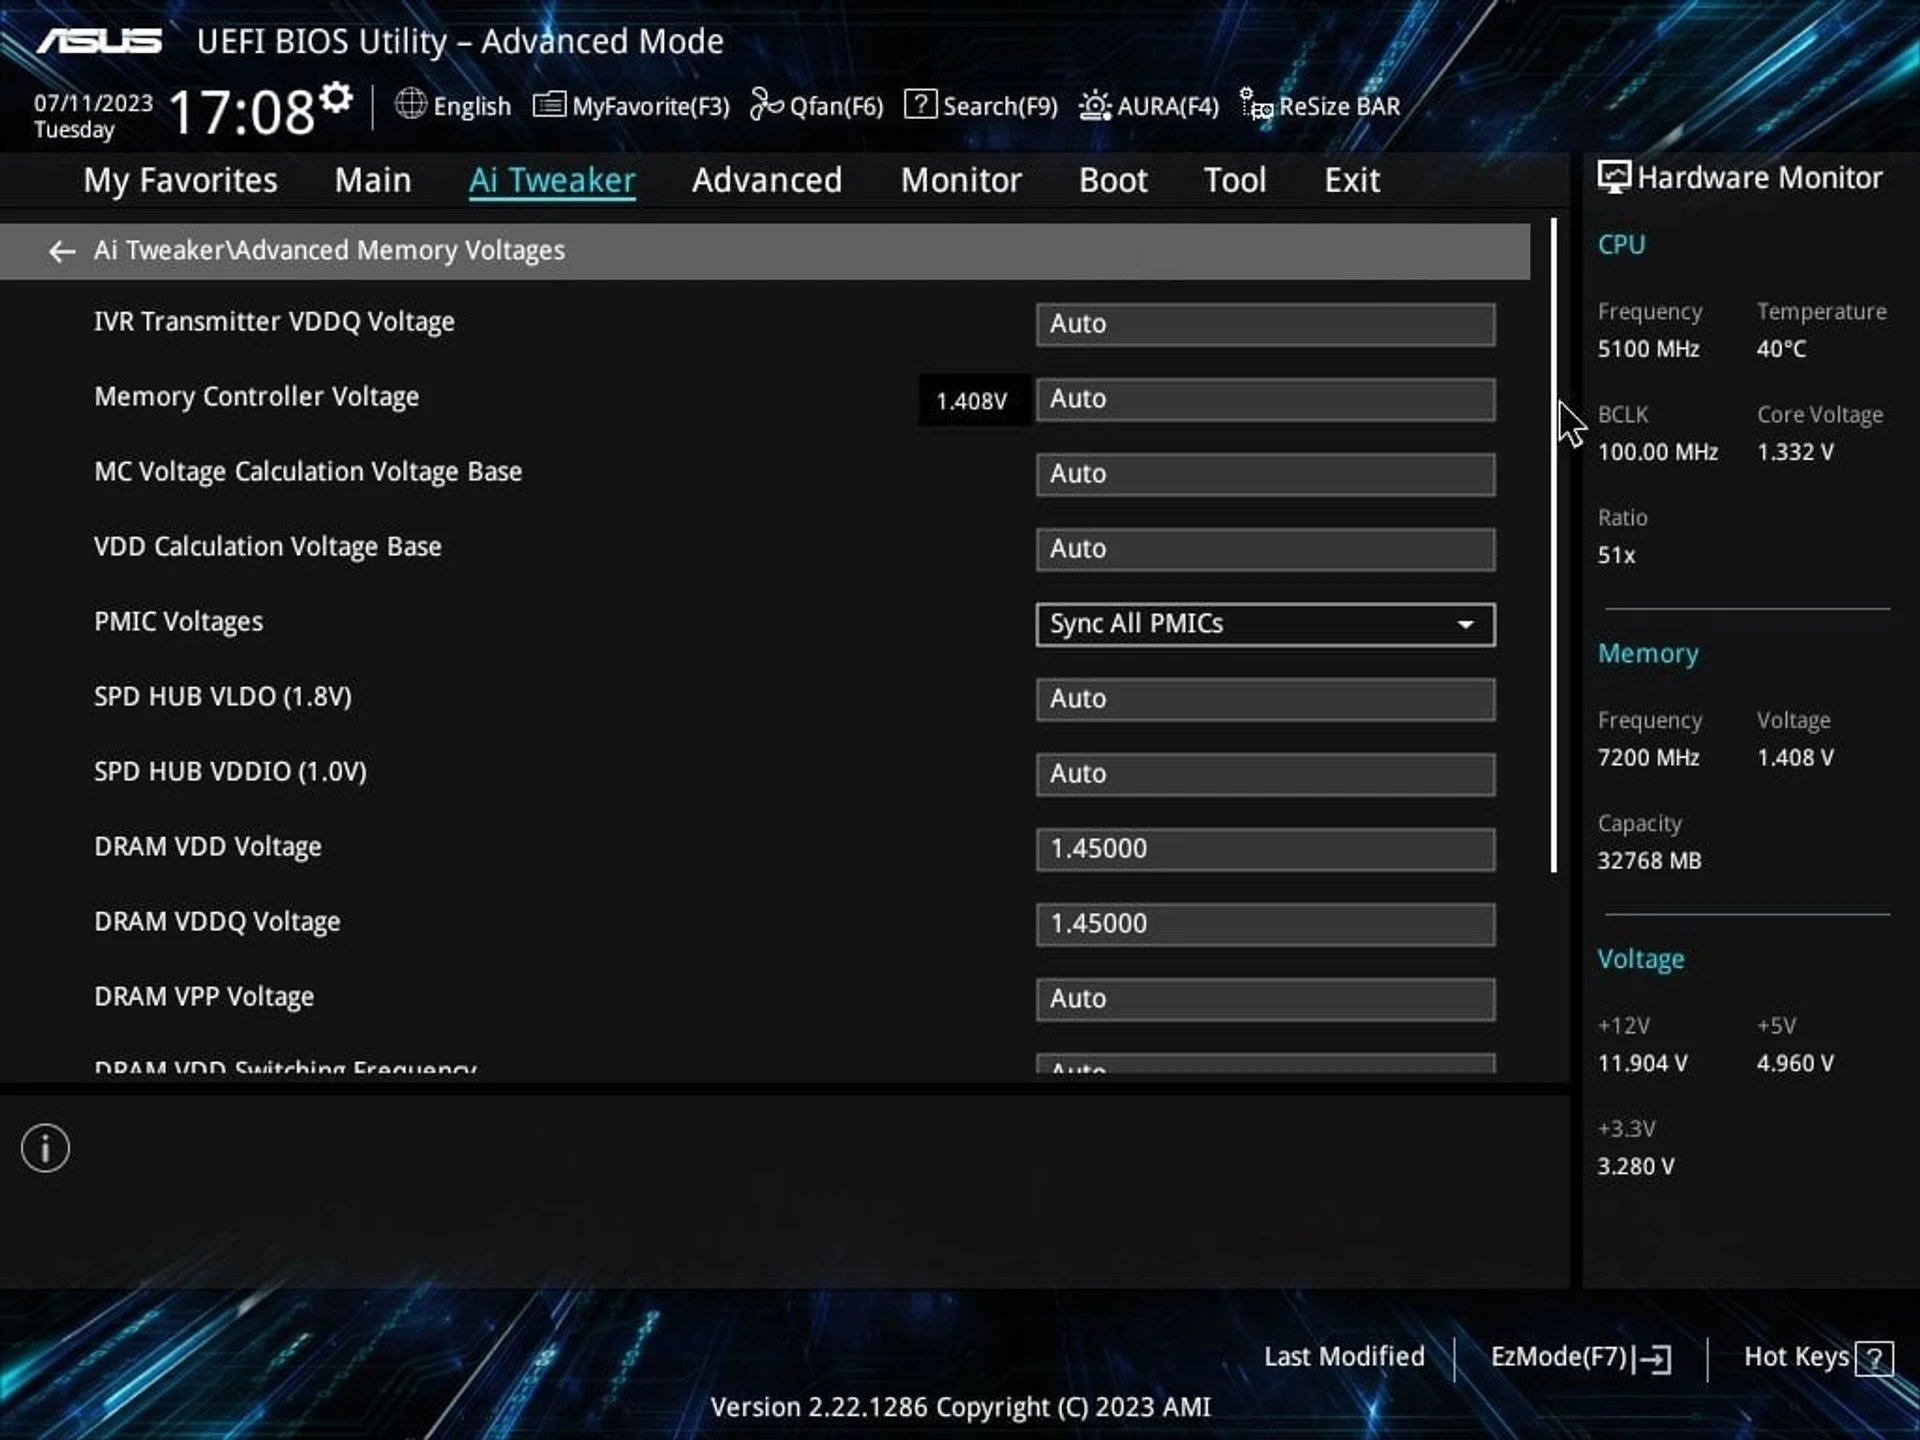Click MC Voltage Calculation Voltage Base field
Image resolution: width=1920 pixels, height=1440 pixels.
pos(1266,474)
